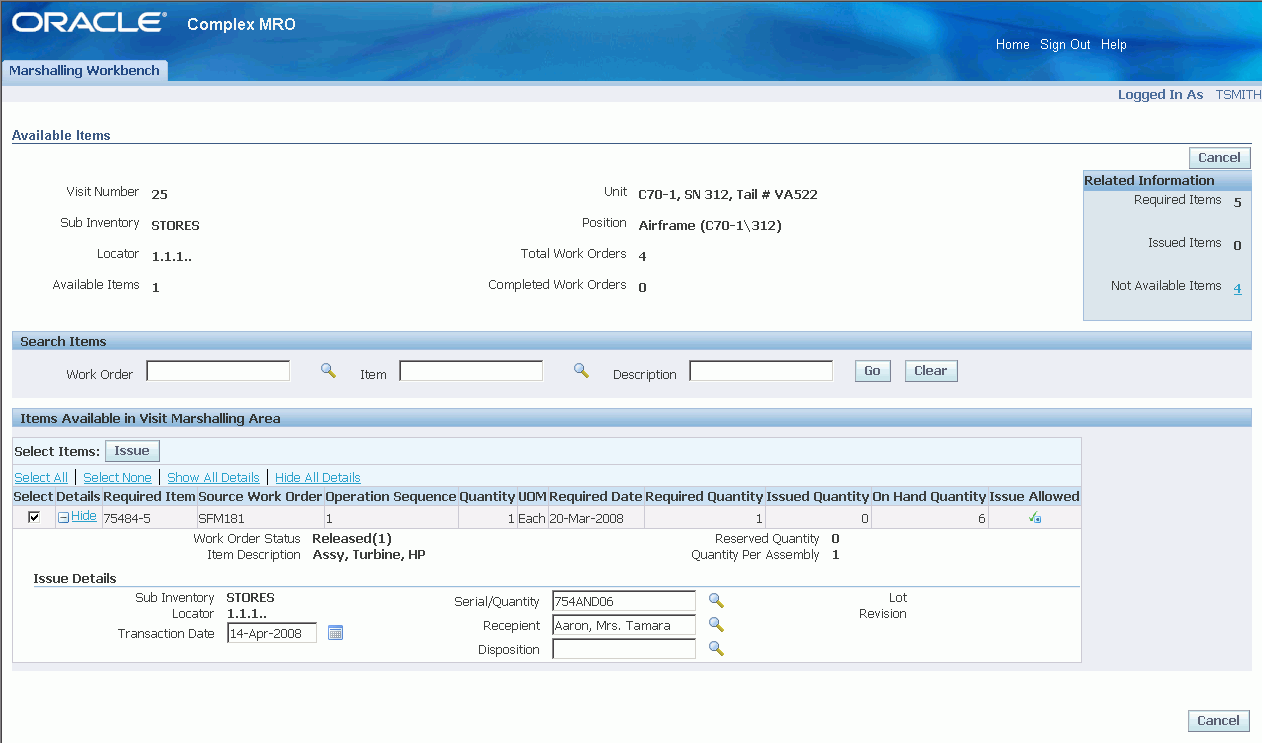Focus Work Order search field
1262x743 pixels.
218,371
